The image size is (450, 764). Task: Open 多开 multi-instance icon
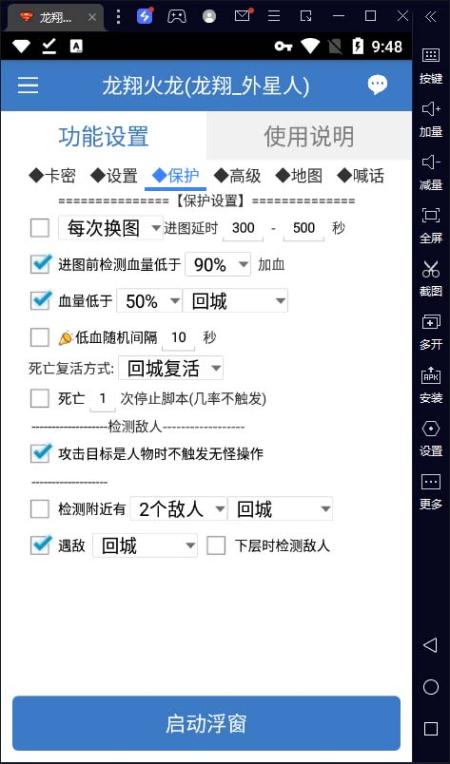tap(431, 330)
